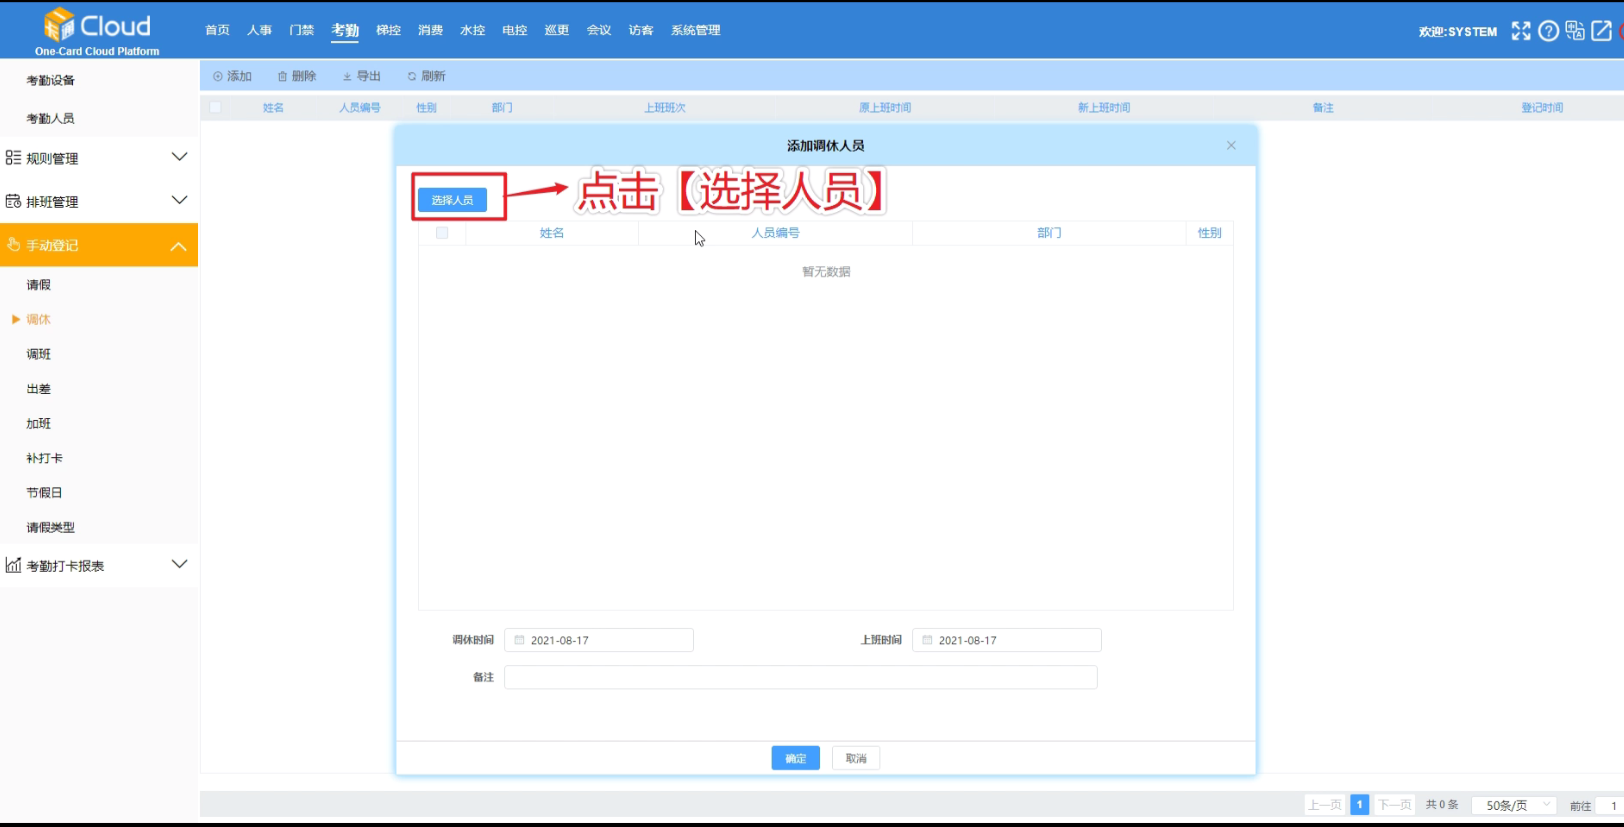
Task: Click 原上班时间 column header
Action: [885, 107]
